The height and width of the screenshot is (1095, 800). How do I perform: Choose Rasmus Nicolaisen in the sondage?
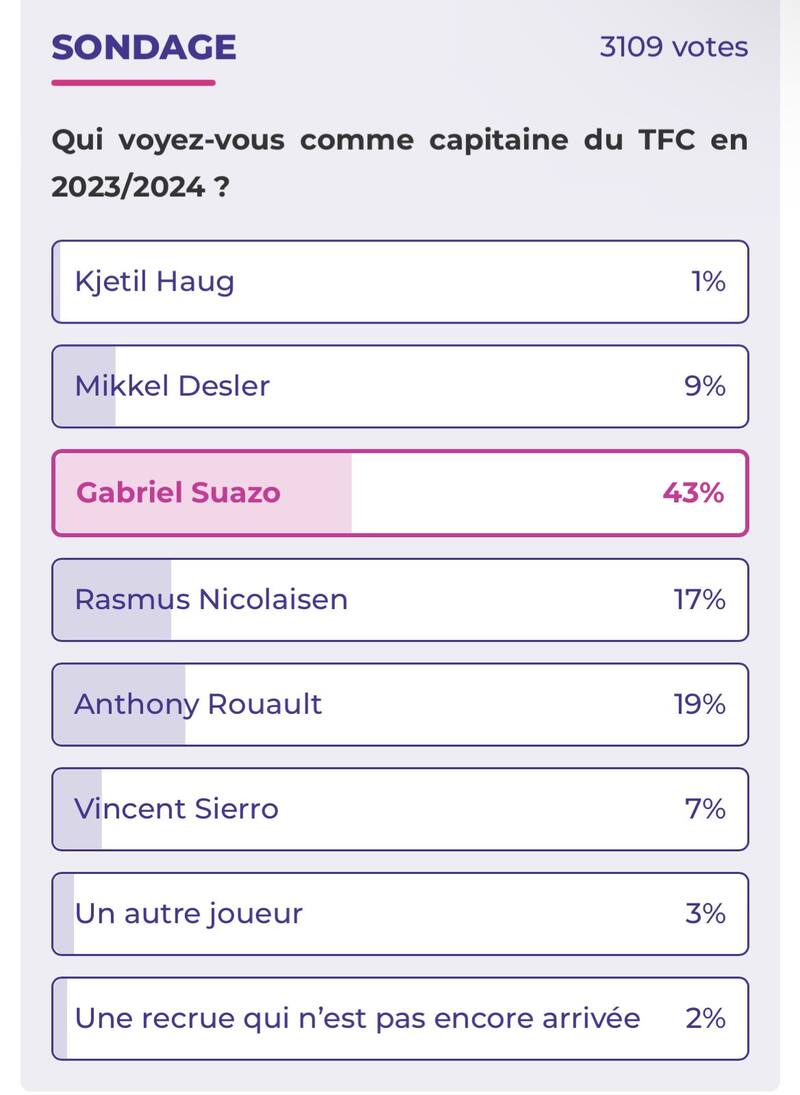(400, 599)
